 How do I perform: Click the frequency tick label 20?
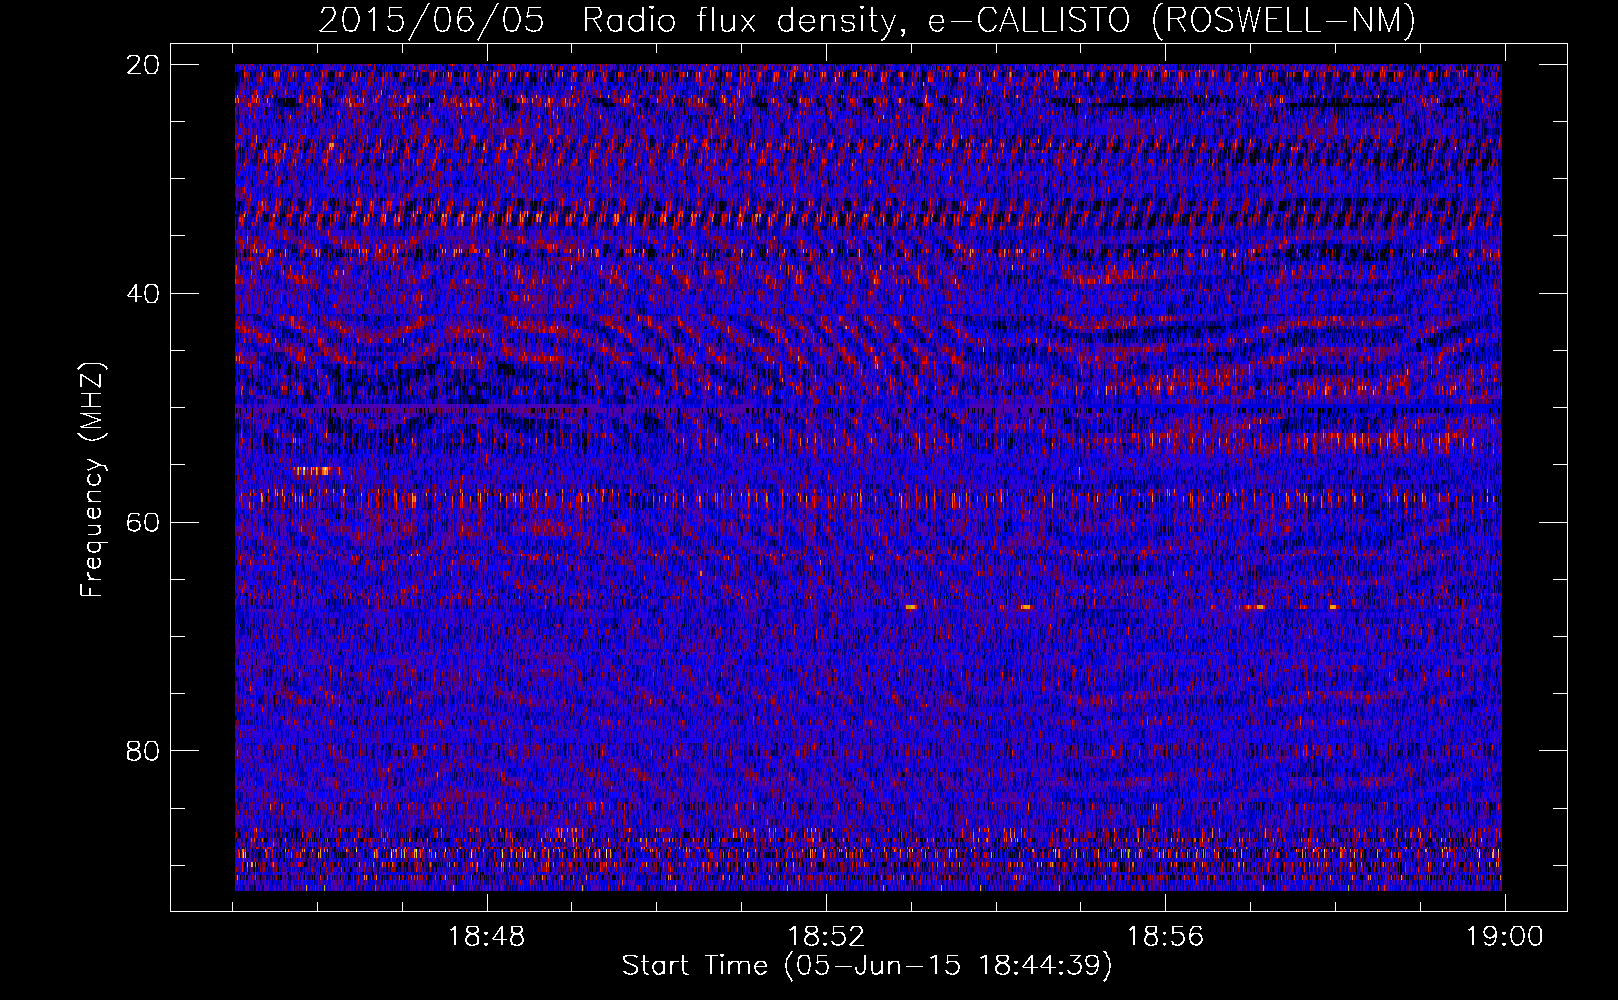pos(143,65)
